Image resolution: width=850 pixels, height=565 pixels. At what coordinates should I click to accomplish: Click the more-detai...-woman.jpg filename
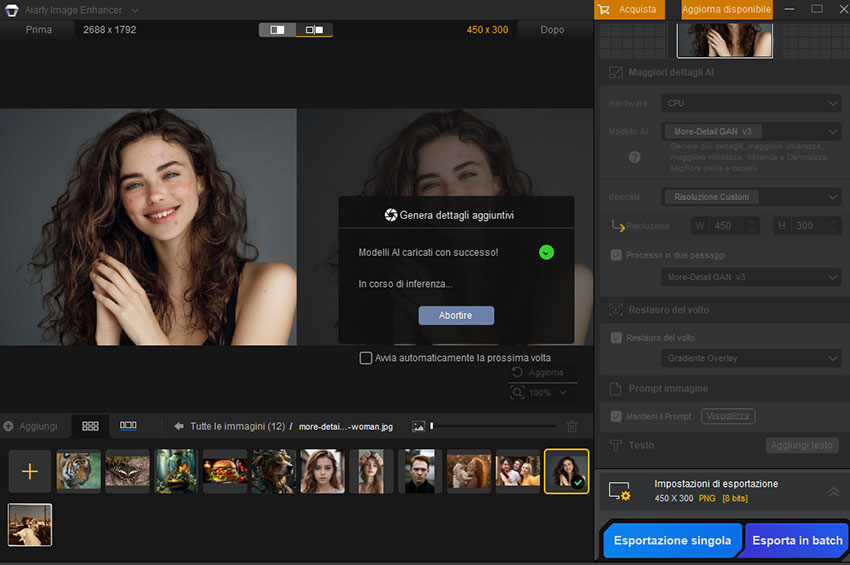(x=346, y=427)
